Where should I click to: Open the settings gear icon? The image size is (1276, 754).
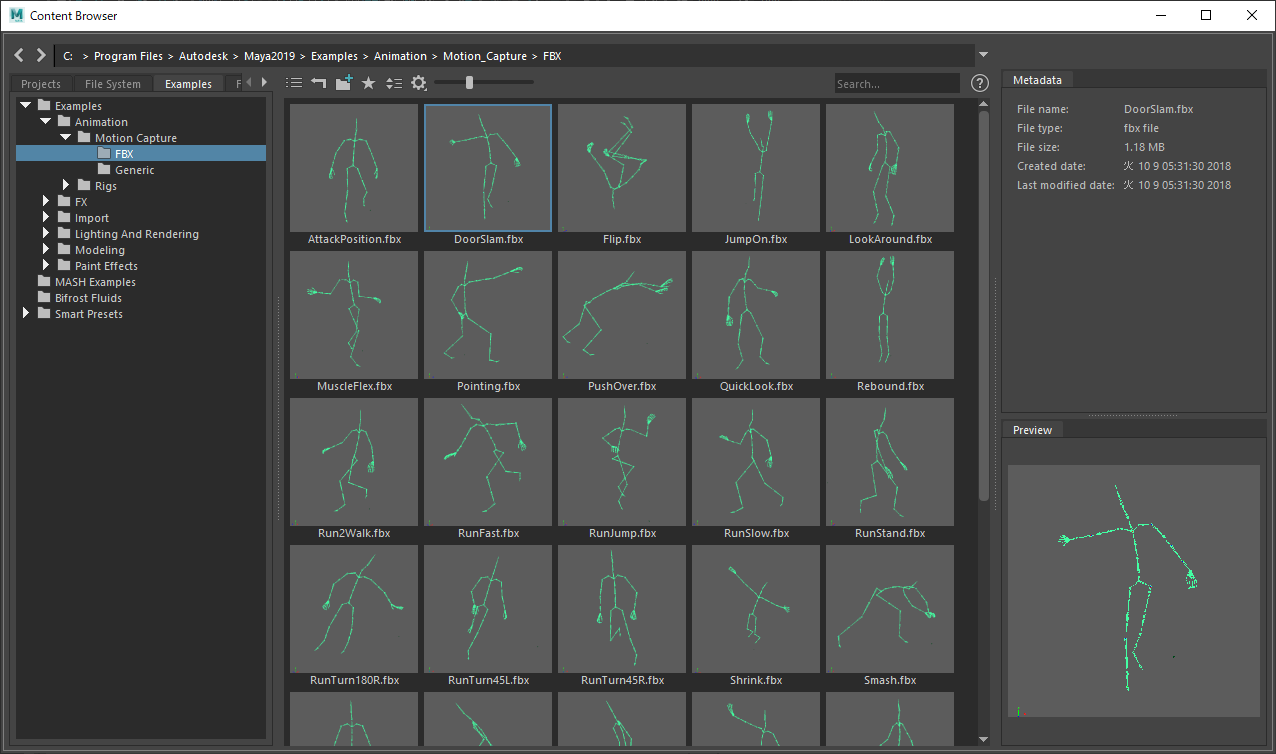point(419,83)
